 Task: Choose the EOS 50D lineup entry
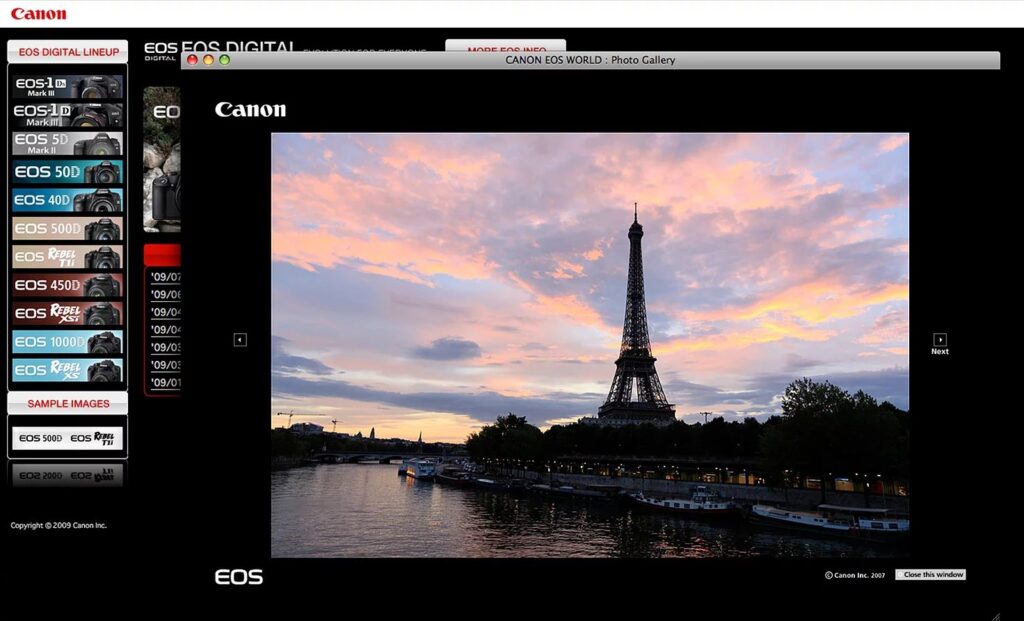point(67,172)
